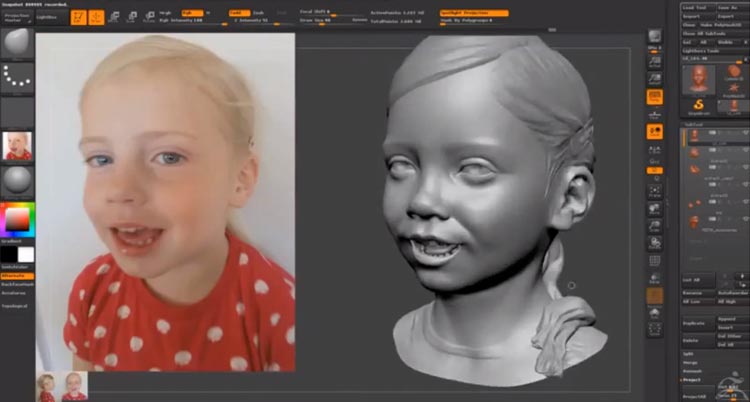
Task: Click the List All button
Action: [x=698, y=280]
